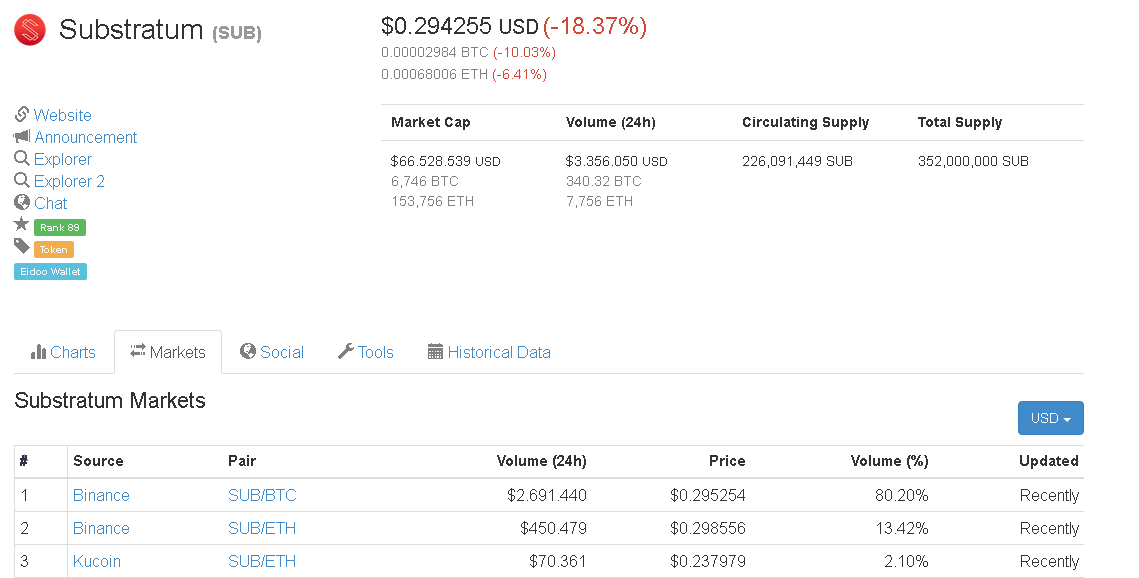Click the star icon next to Rank 89
This screenshot has height=578, width=1139.
22,224
